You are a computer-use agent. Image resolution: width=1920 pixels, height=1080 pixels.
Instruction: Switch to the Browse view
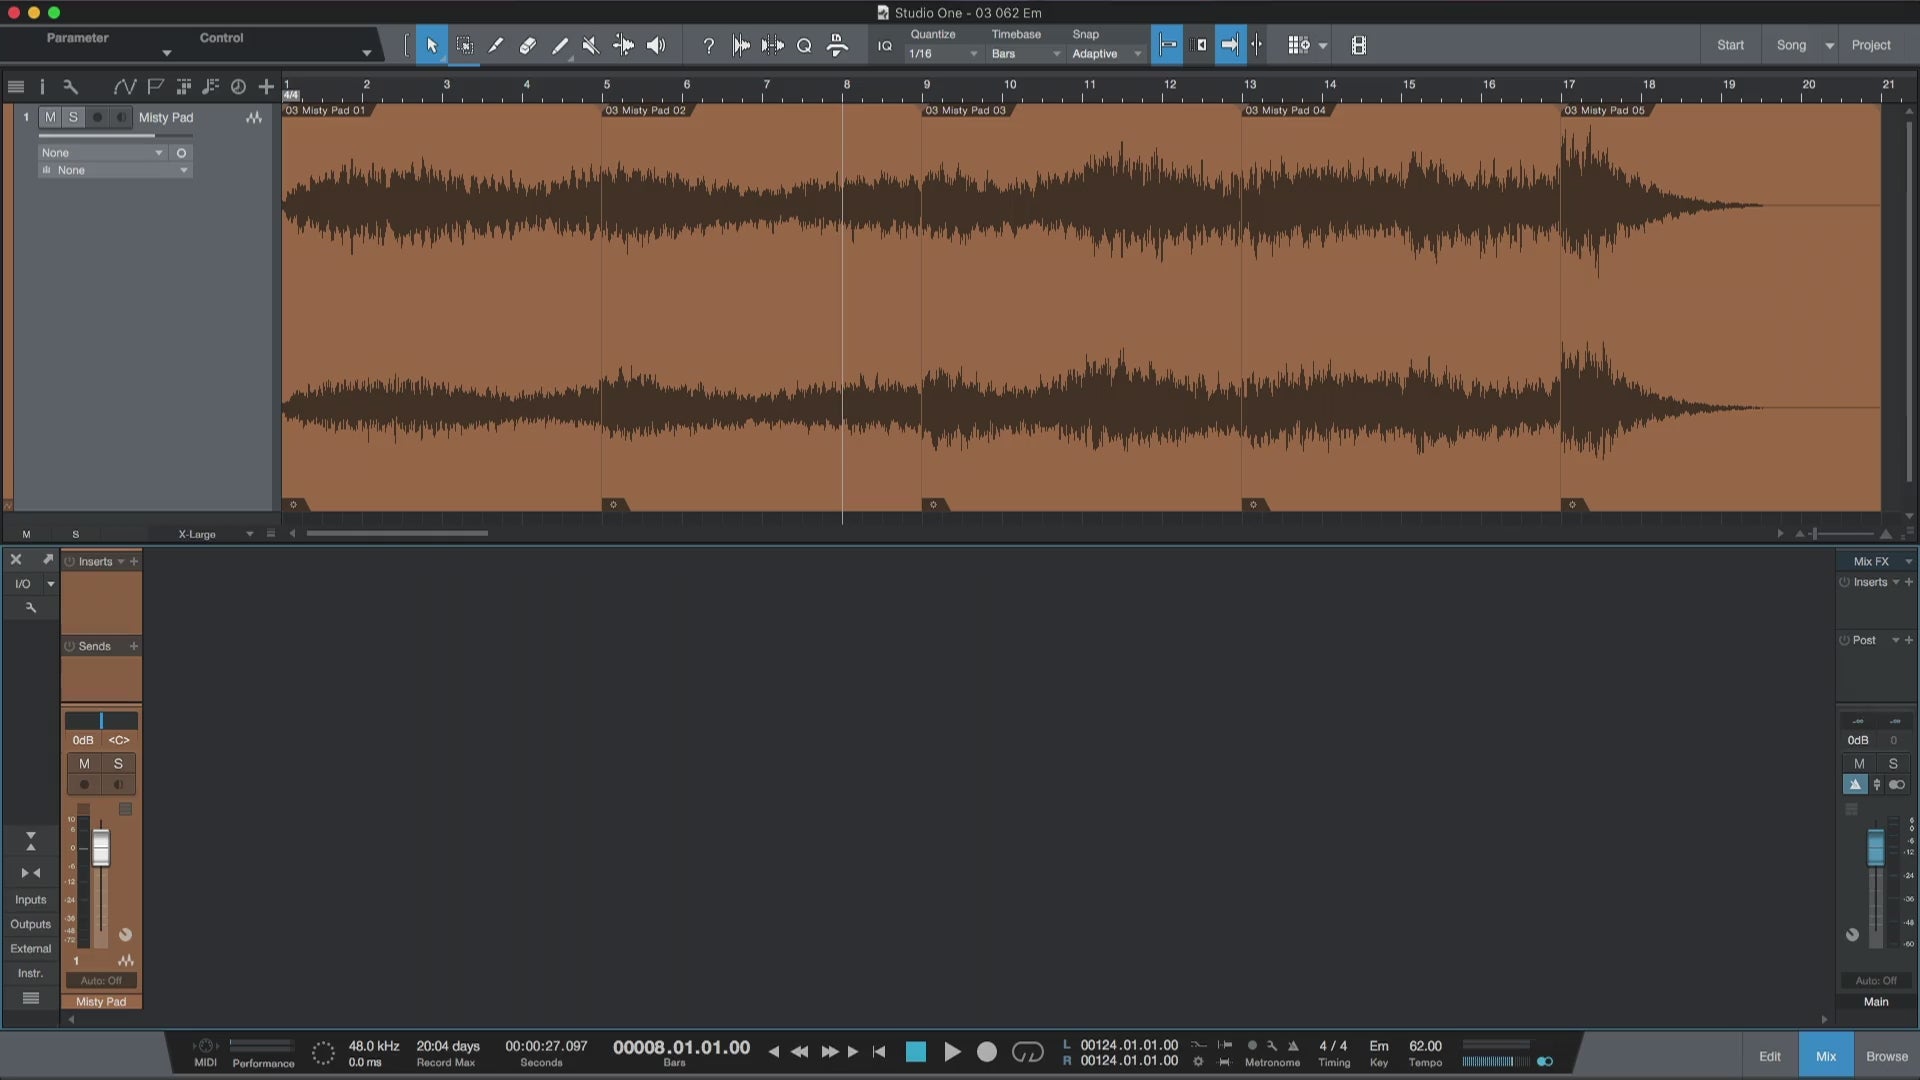[1886, 1056]
